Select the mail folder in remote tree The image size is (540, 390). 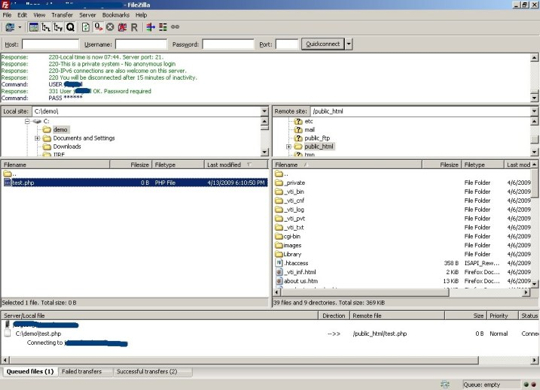click(x=310, y=130)
